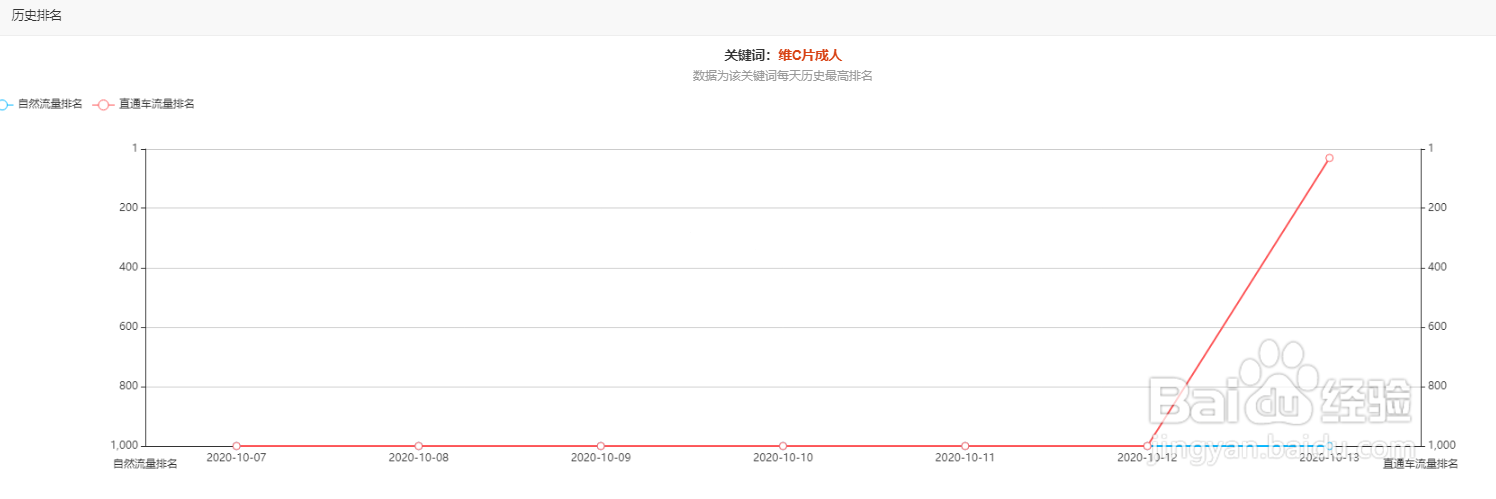
Task: Toggle the 自然流量排名 legend series
Action: tap(41, 104)
